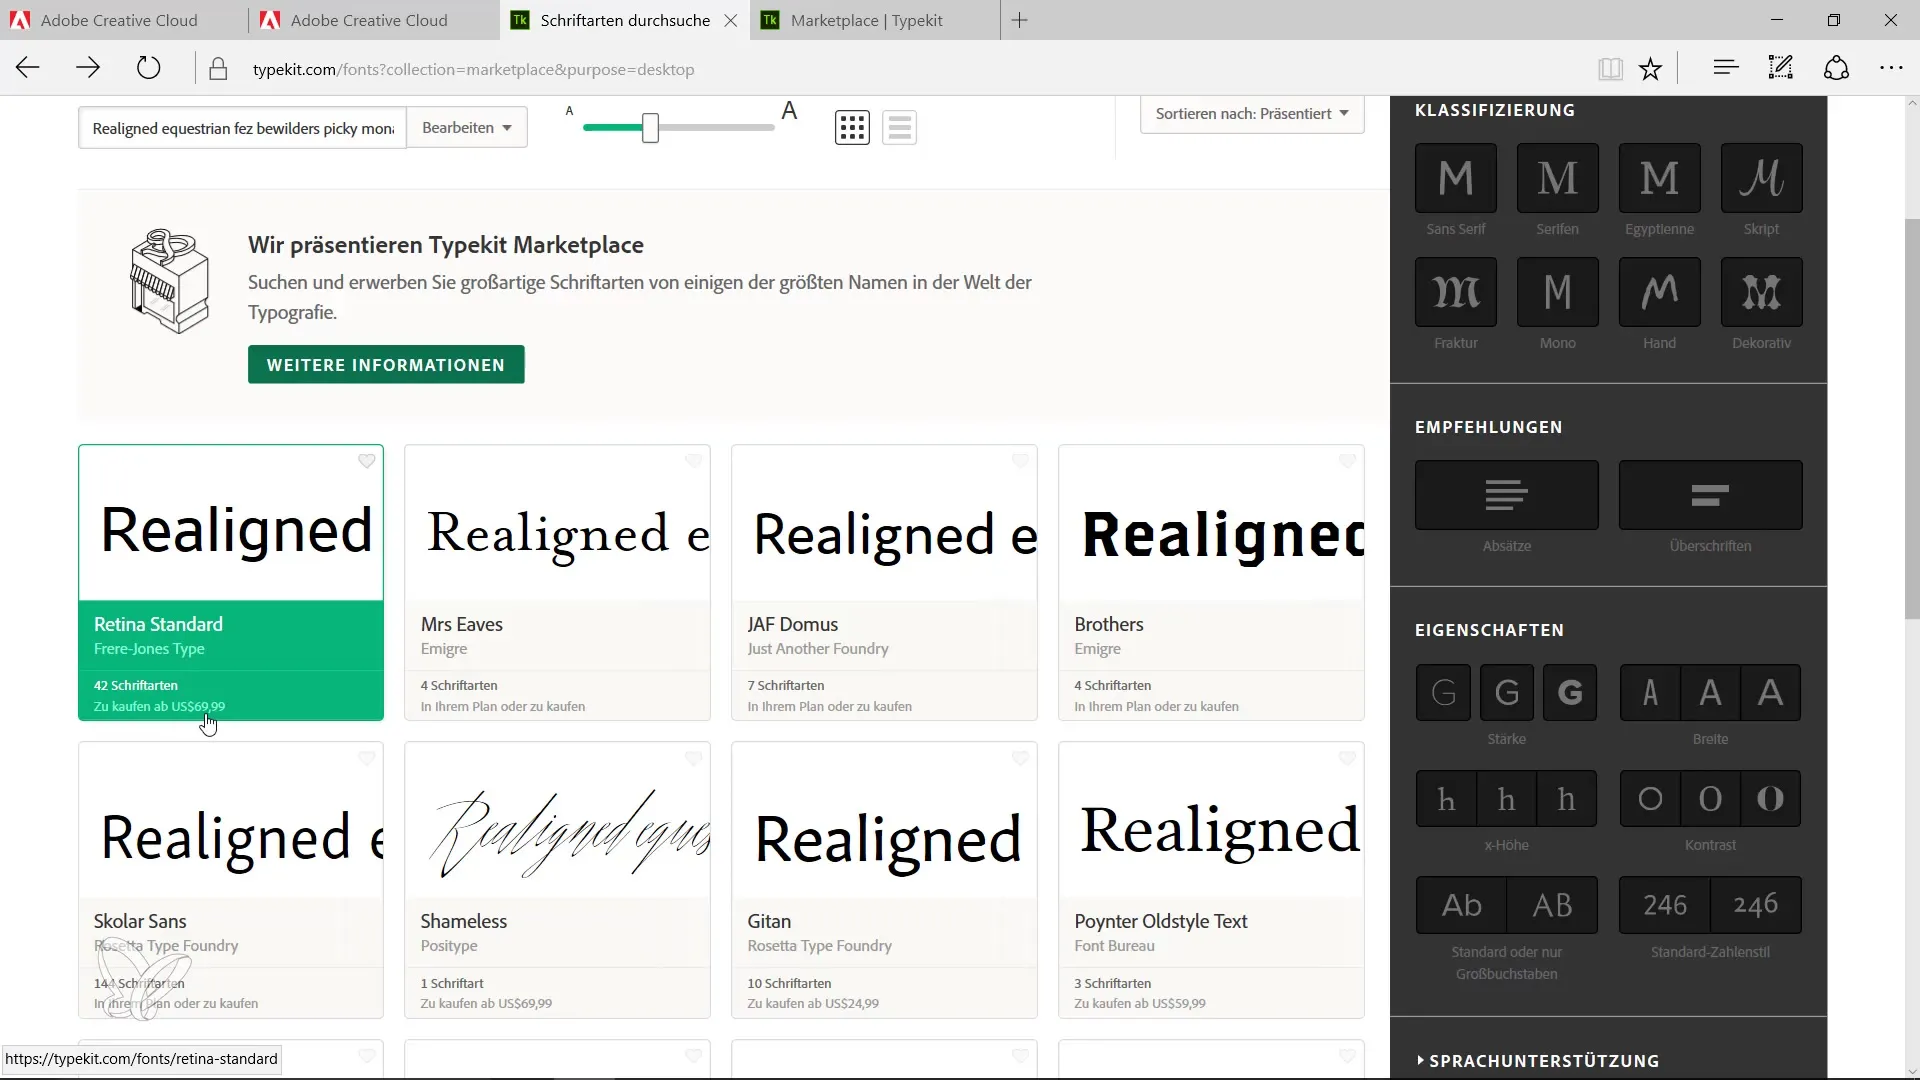
Task: Open the Mrs Eaves font link
Action: pos(461,624)
